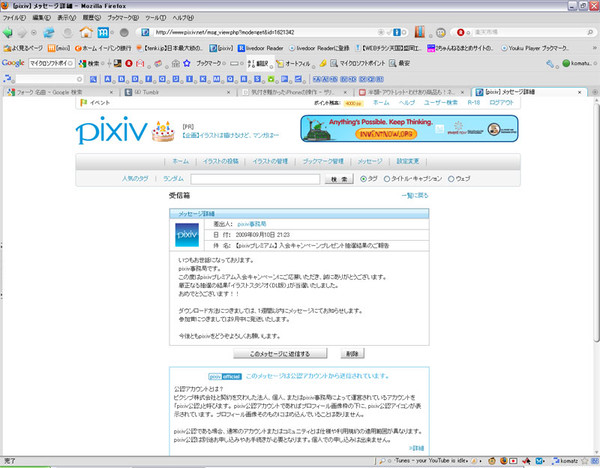Open the [pixiv] bookmark in bookmarks bar
Viewport: 600px width, 468px height.
click(x=221, y=48)
